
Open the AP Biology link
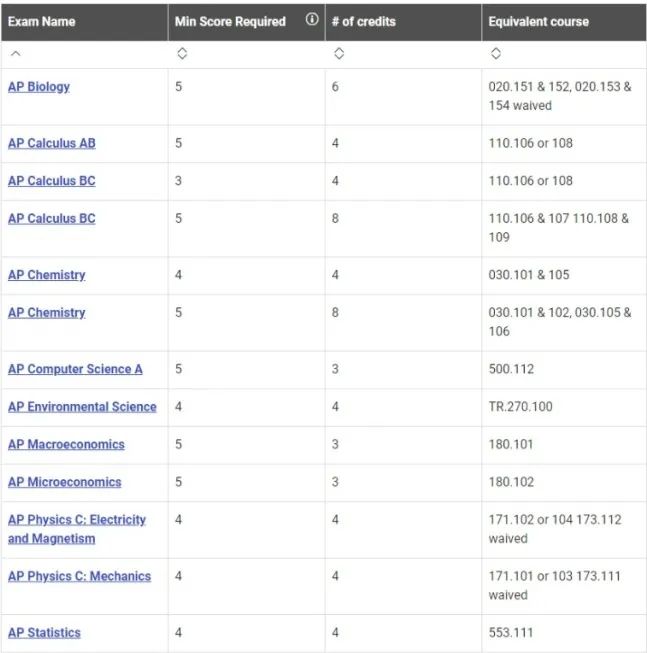point(39,87)
